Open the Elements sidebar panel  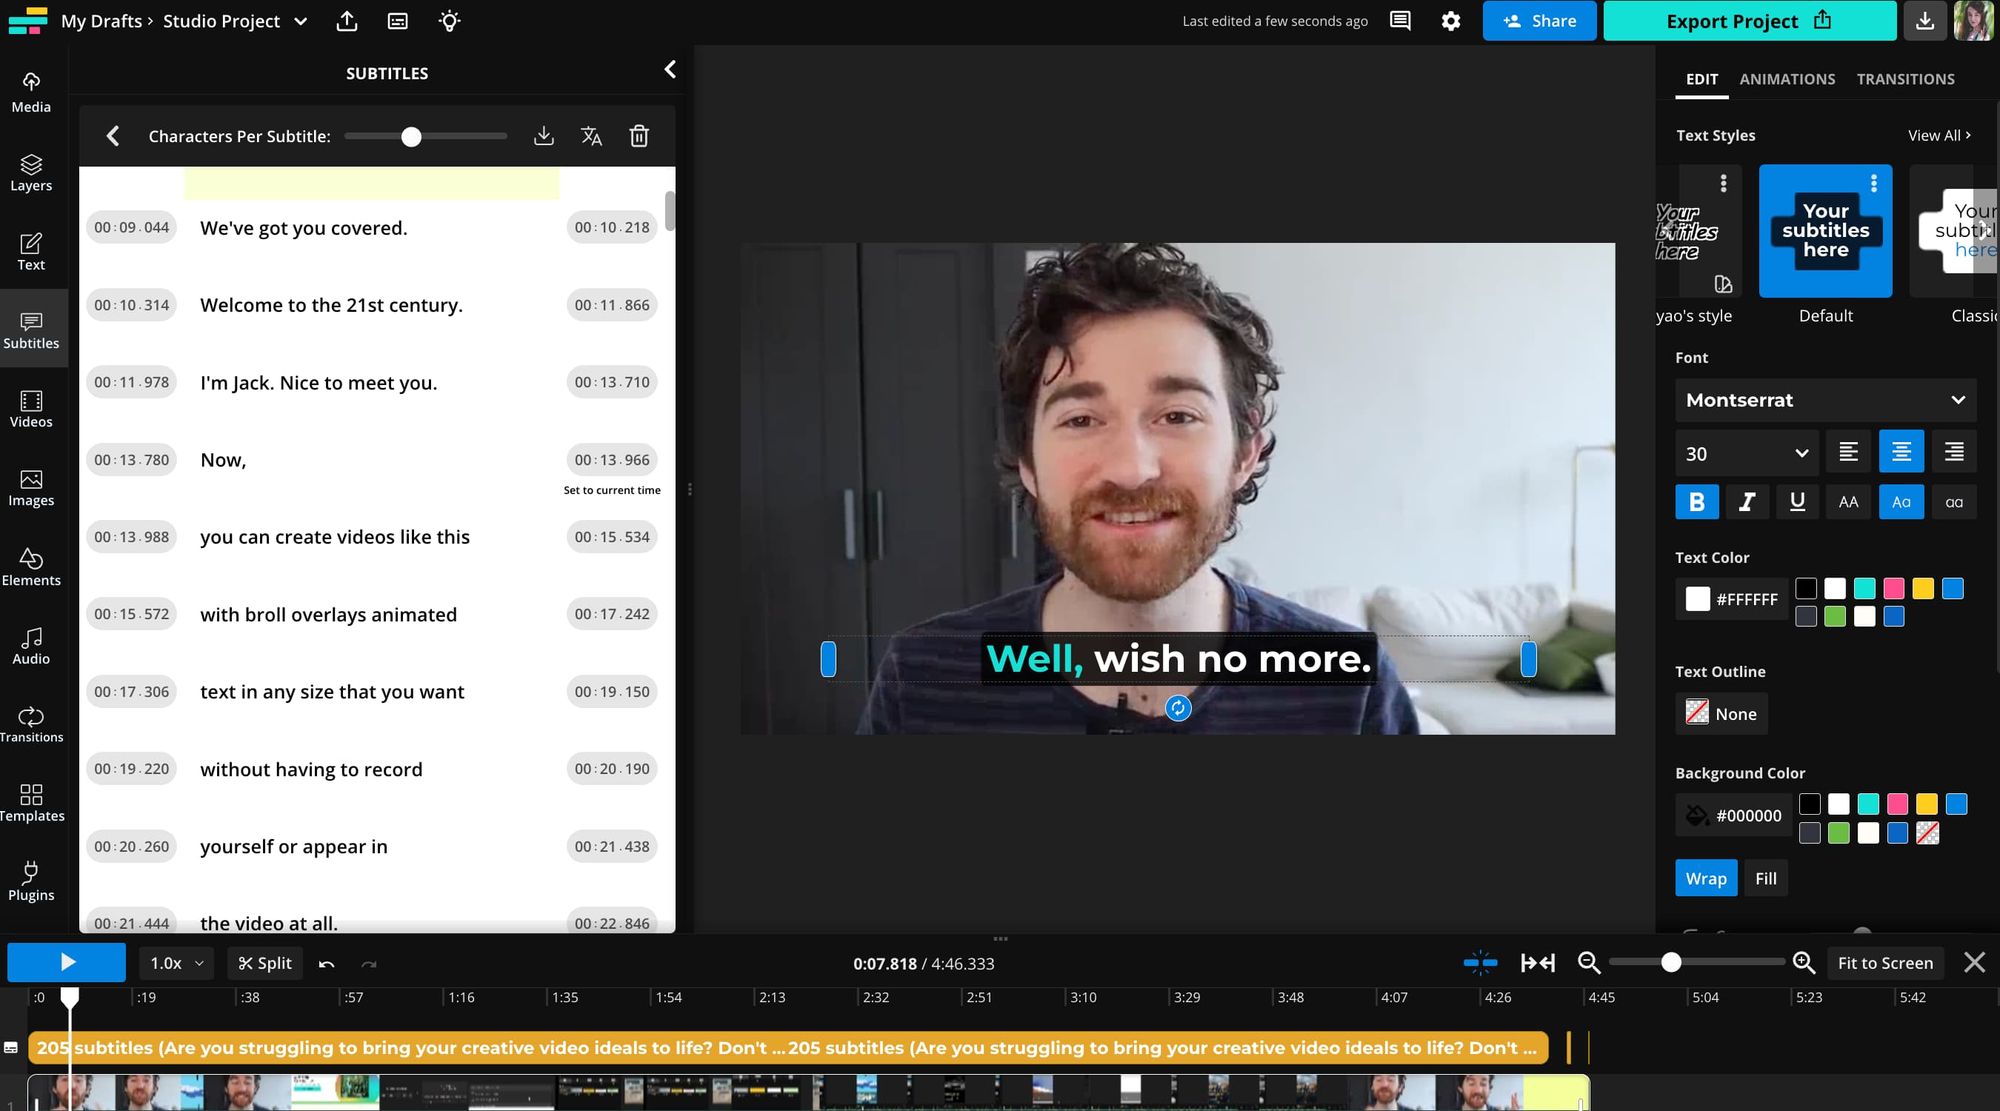click(x=31, y=566)
